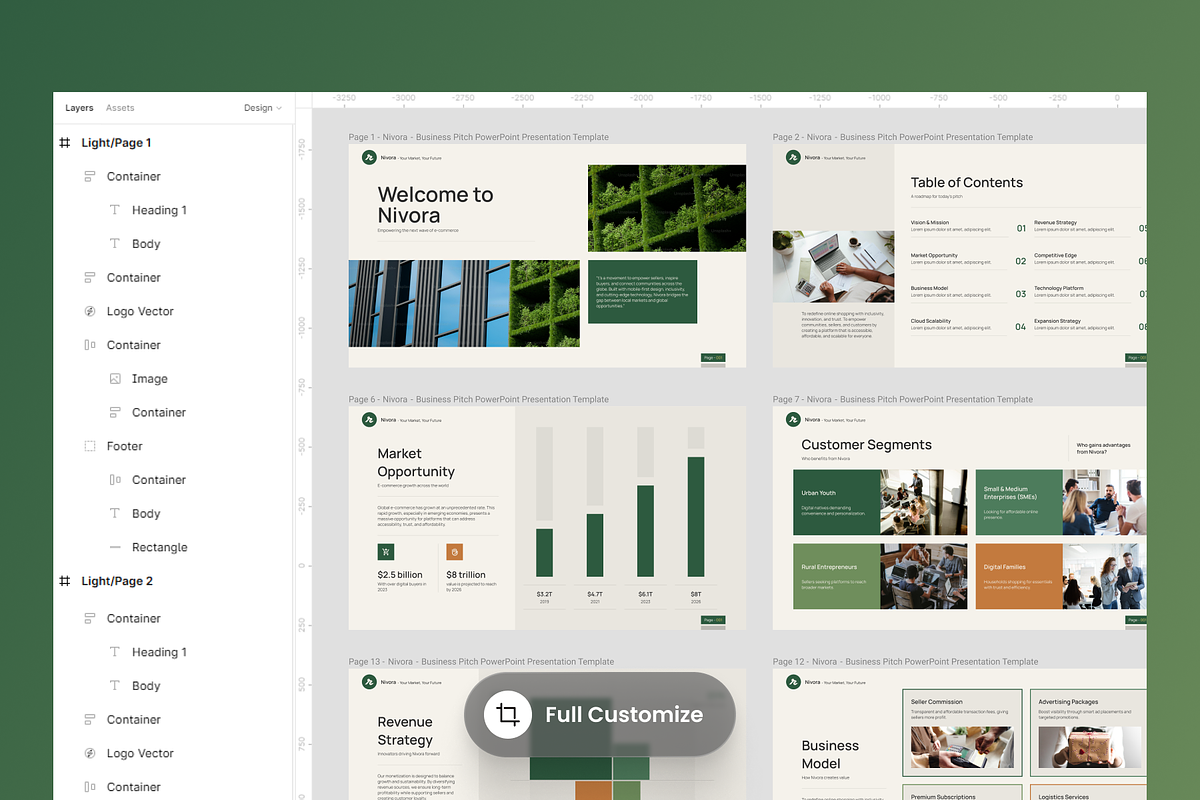This screenshot has height=800, width=1200.
Task: Click the text icon of Heading 1 under Light/Page 2
Action: coord(115,652)
